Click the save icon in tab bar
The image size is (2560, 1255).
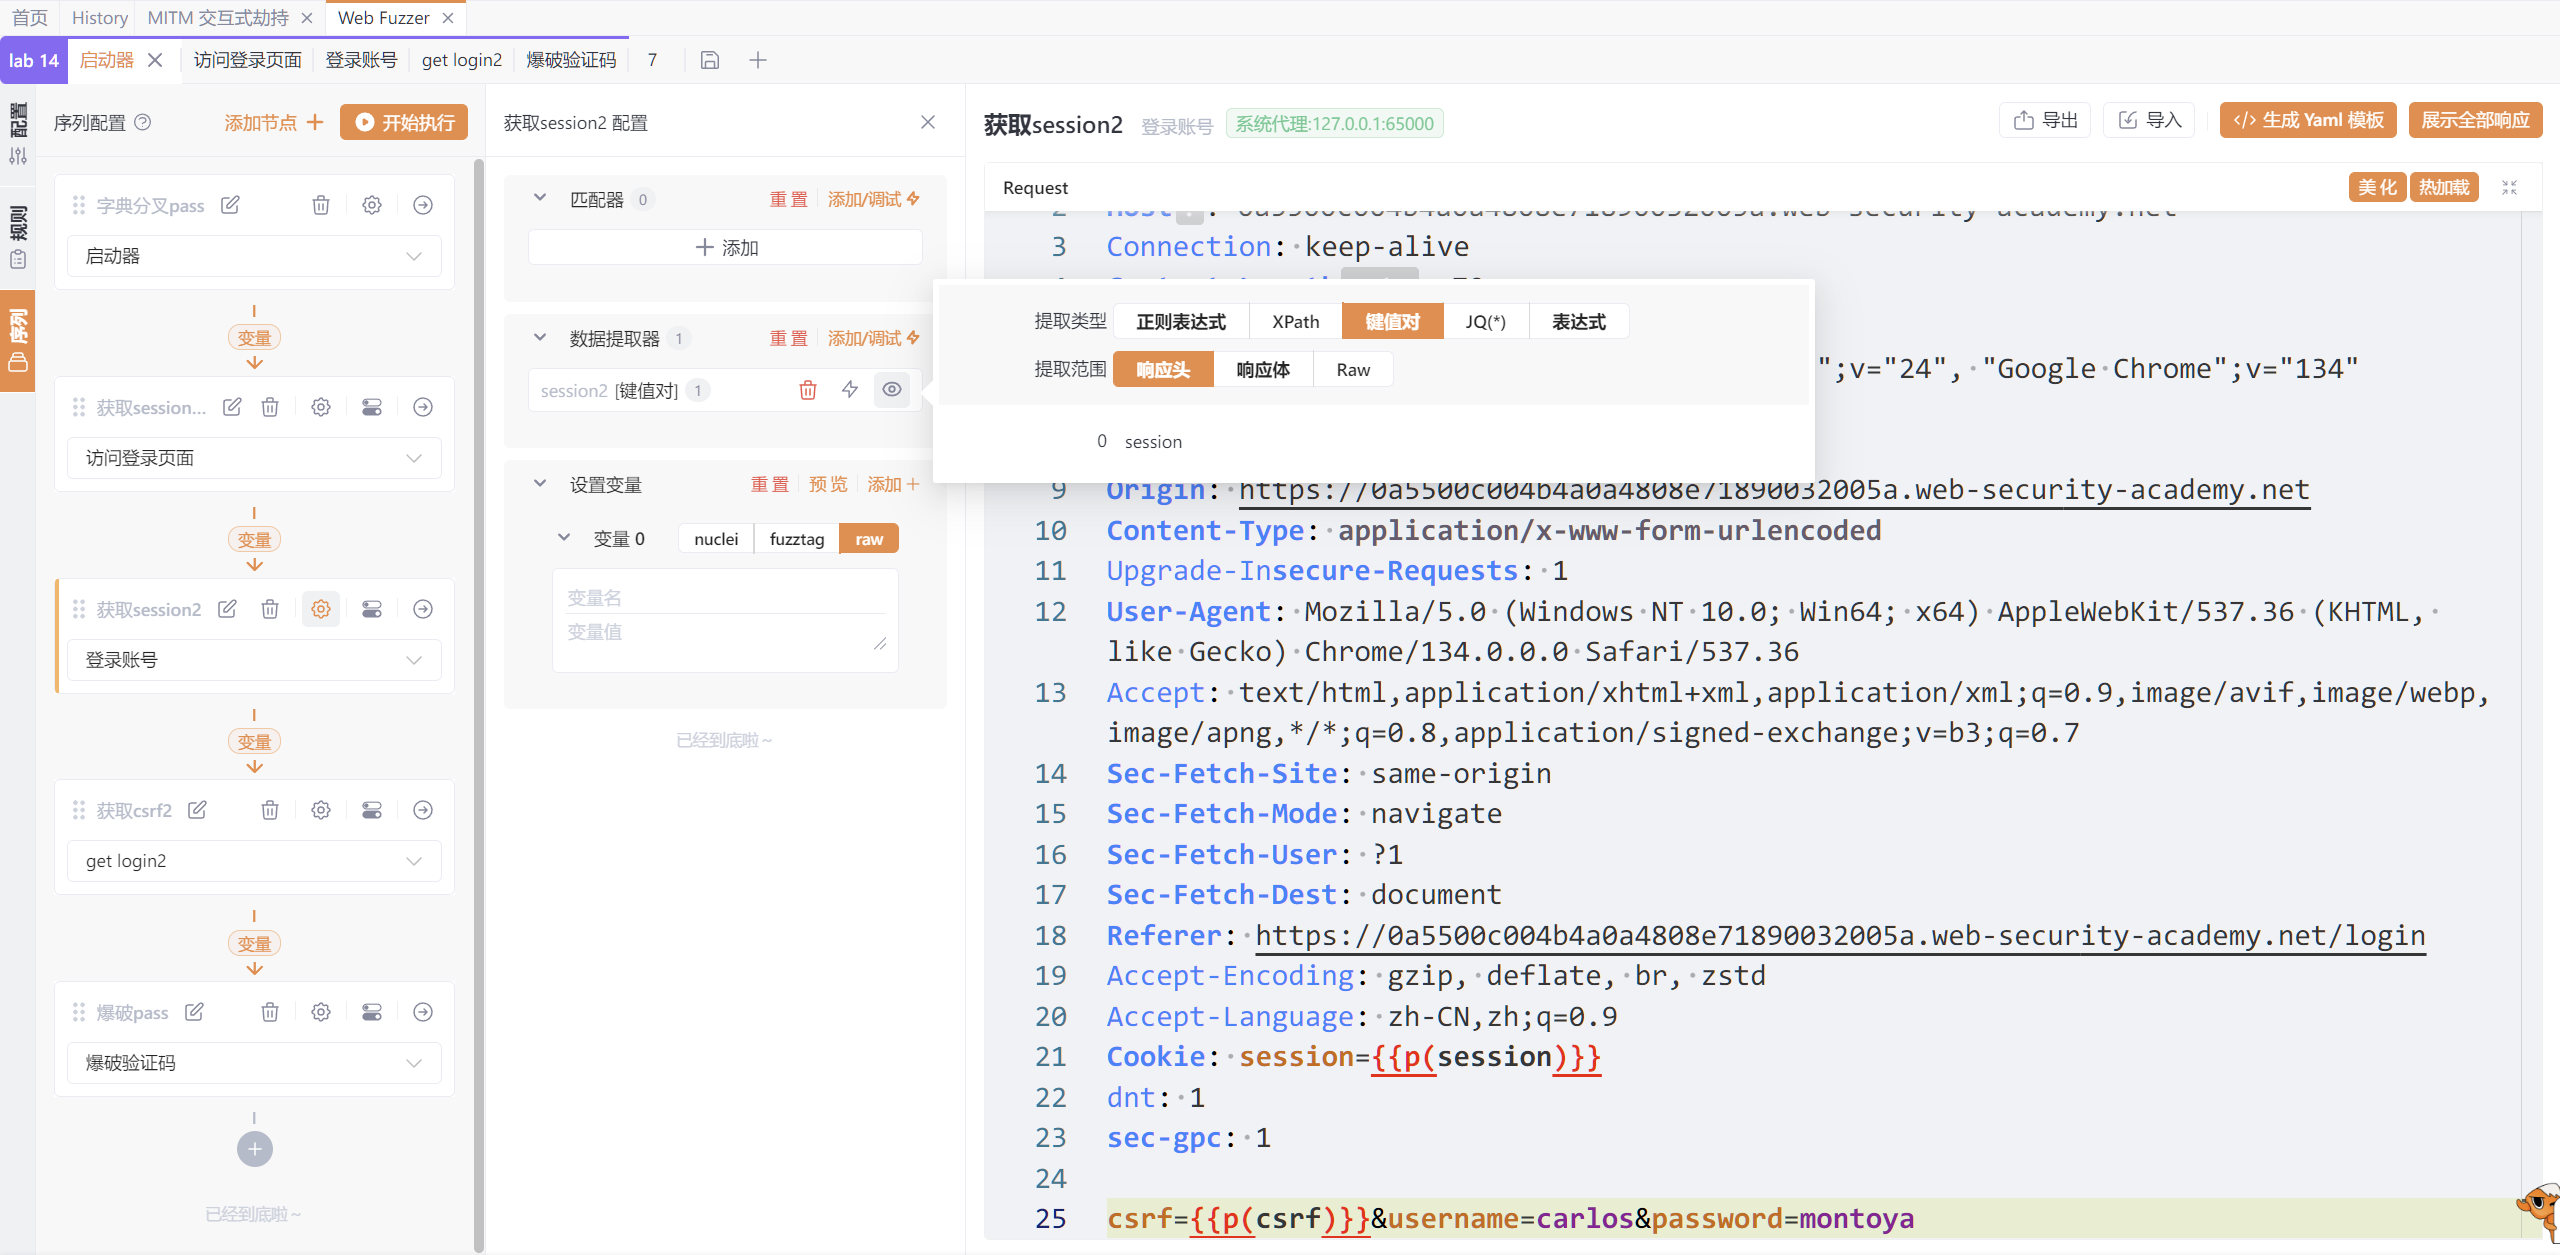pos(710,60)
